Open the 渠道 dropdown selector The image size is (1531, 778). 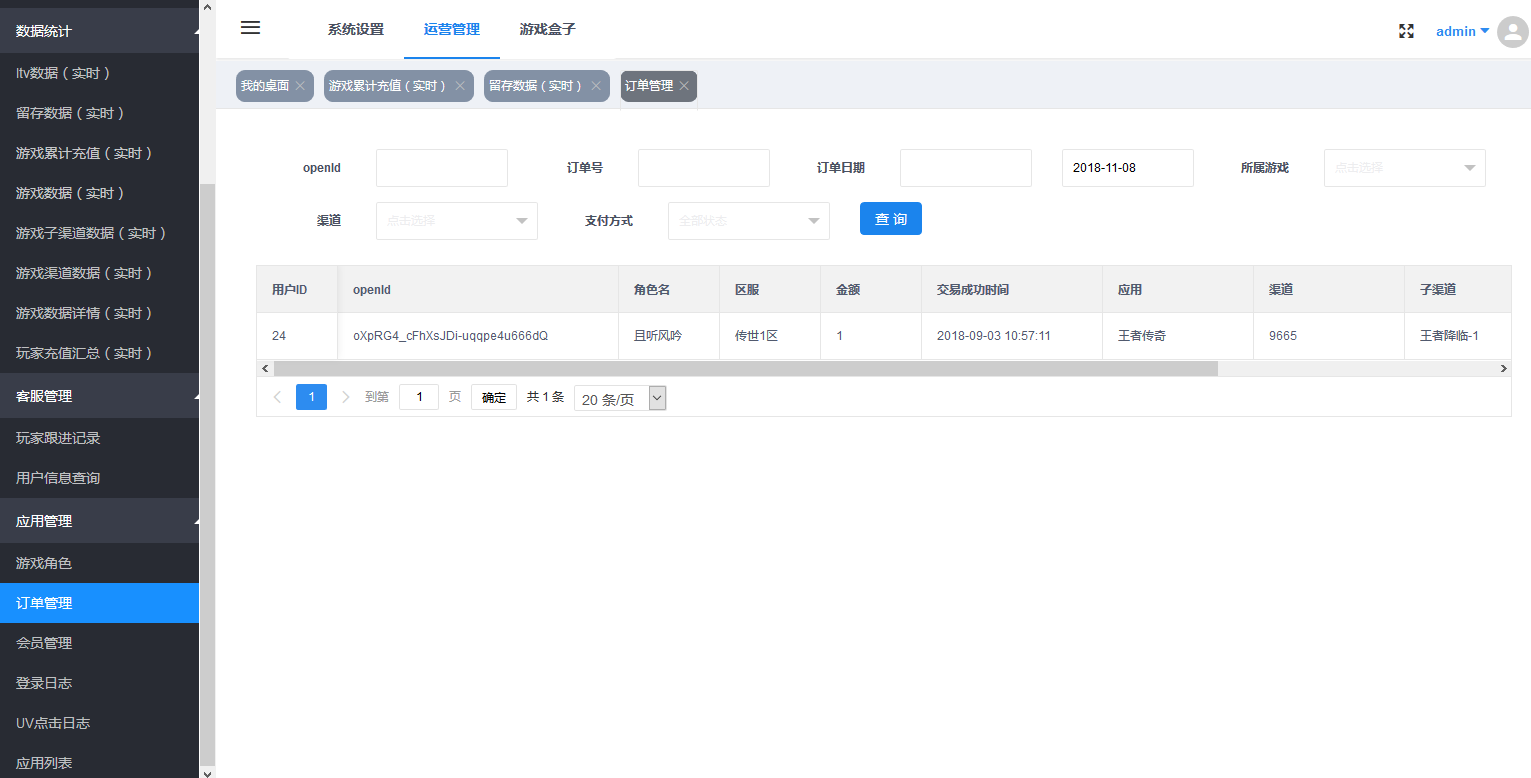pyautogui.click(x=456, y=221)
